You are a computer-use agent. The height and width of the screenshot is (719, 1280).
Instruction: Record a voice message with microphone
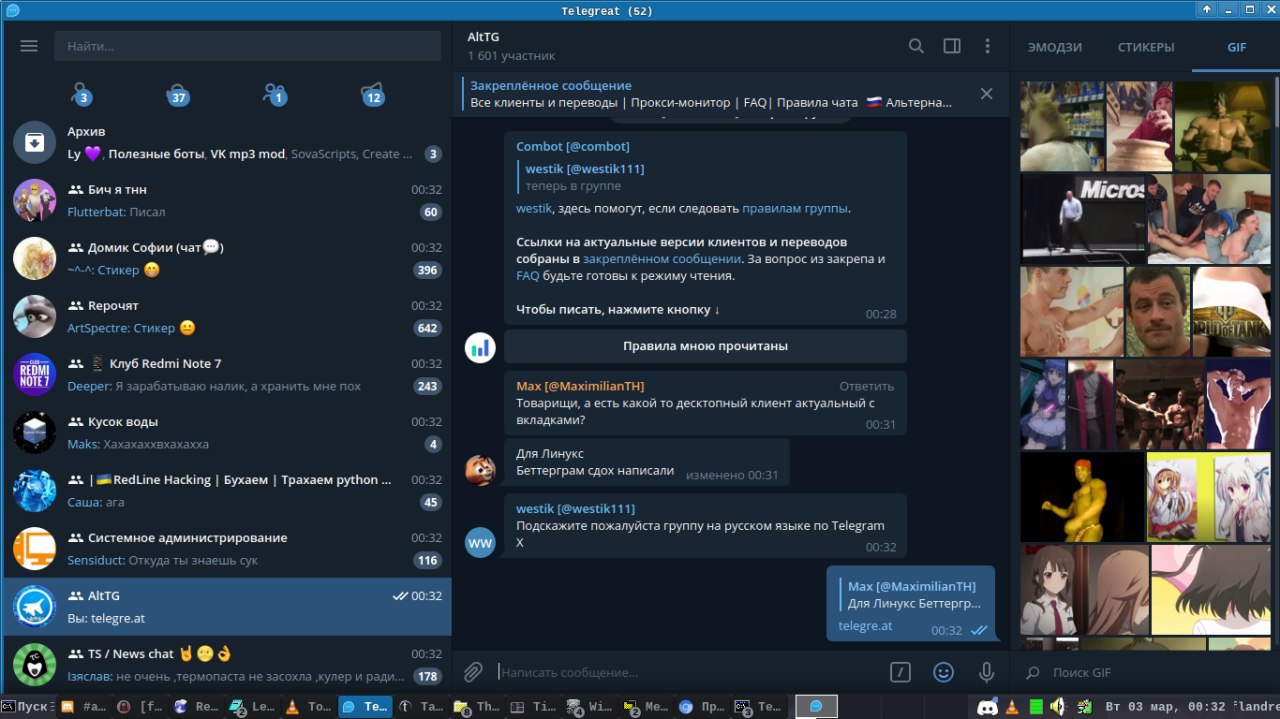coord(986,672)
